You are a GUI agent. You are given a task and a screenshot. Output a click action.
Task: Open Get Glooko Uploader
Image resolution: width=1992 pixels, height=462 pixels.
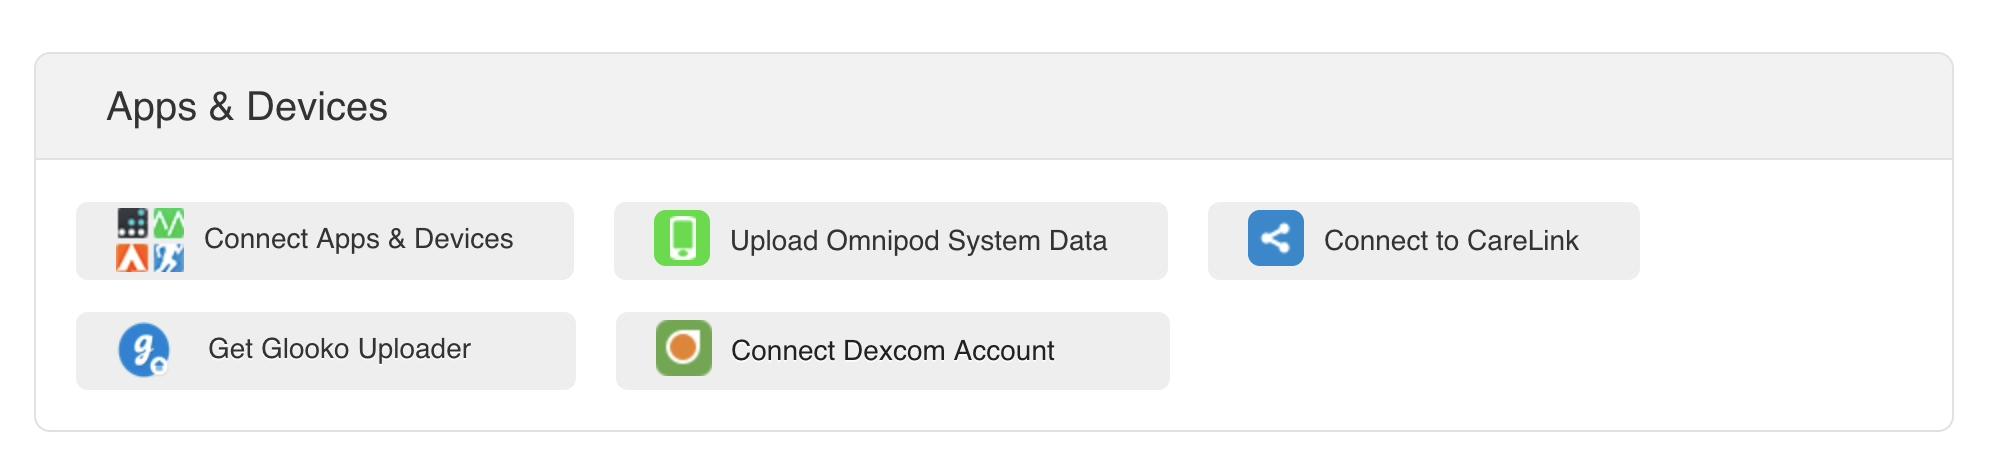[x=325, y=351]
